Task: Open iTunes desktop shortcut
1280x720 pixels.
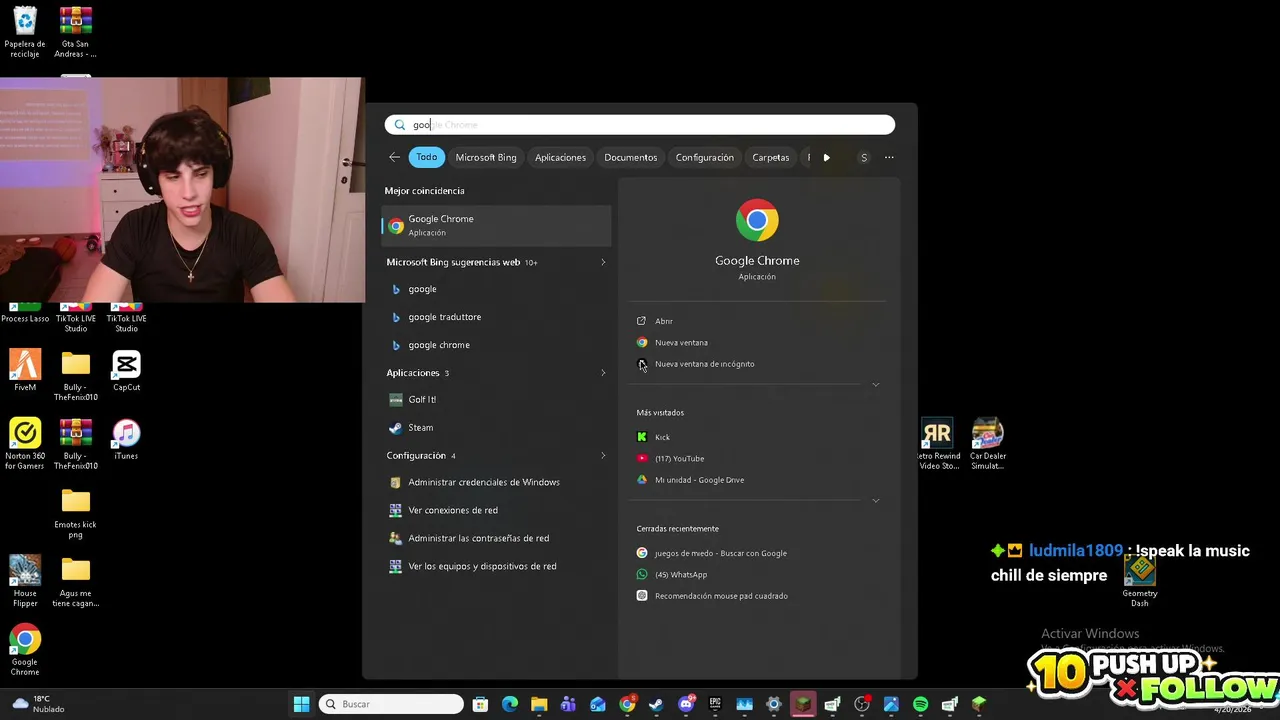Action: [x=126, y=439]
